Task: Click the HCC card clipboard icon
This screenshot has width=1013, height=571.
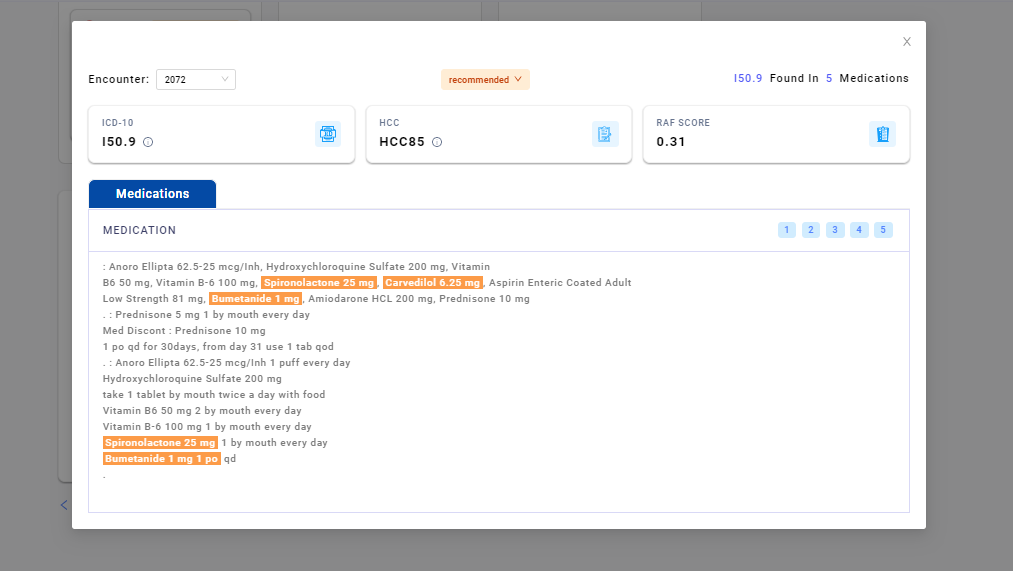Action: pos(605,134)
